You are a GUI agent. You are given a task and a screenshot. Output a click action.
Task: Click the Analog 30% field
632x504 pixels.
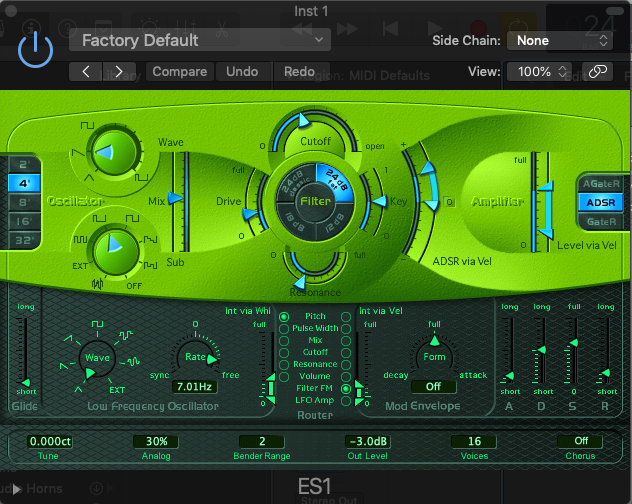[156, 442]
